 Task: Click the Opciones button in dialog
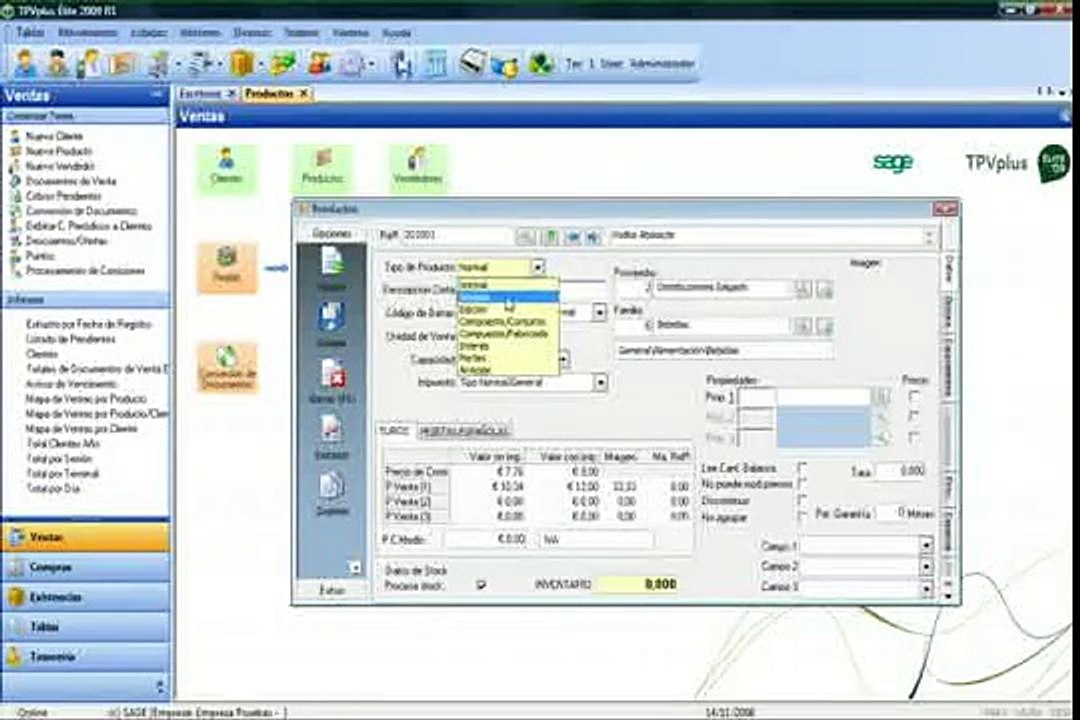(332, 234)
